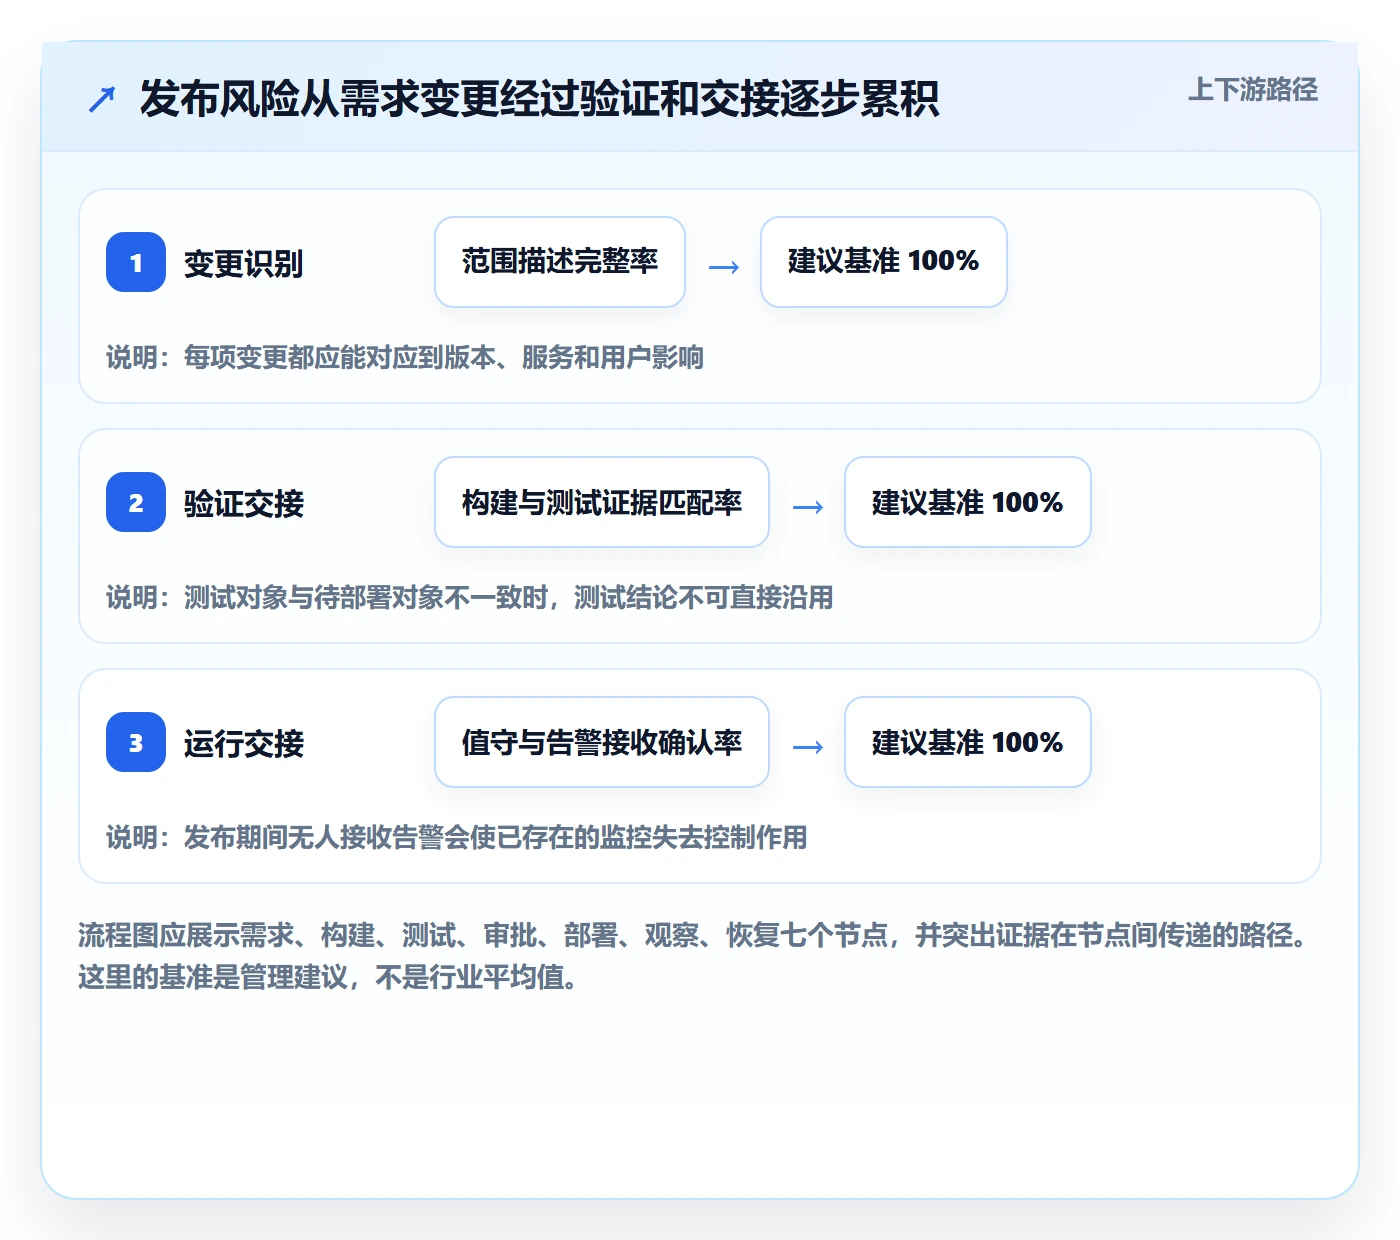Click the upward arrow icon beside the title

pyautogui.click(x=102, y=99)
